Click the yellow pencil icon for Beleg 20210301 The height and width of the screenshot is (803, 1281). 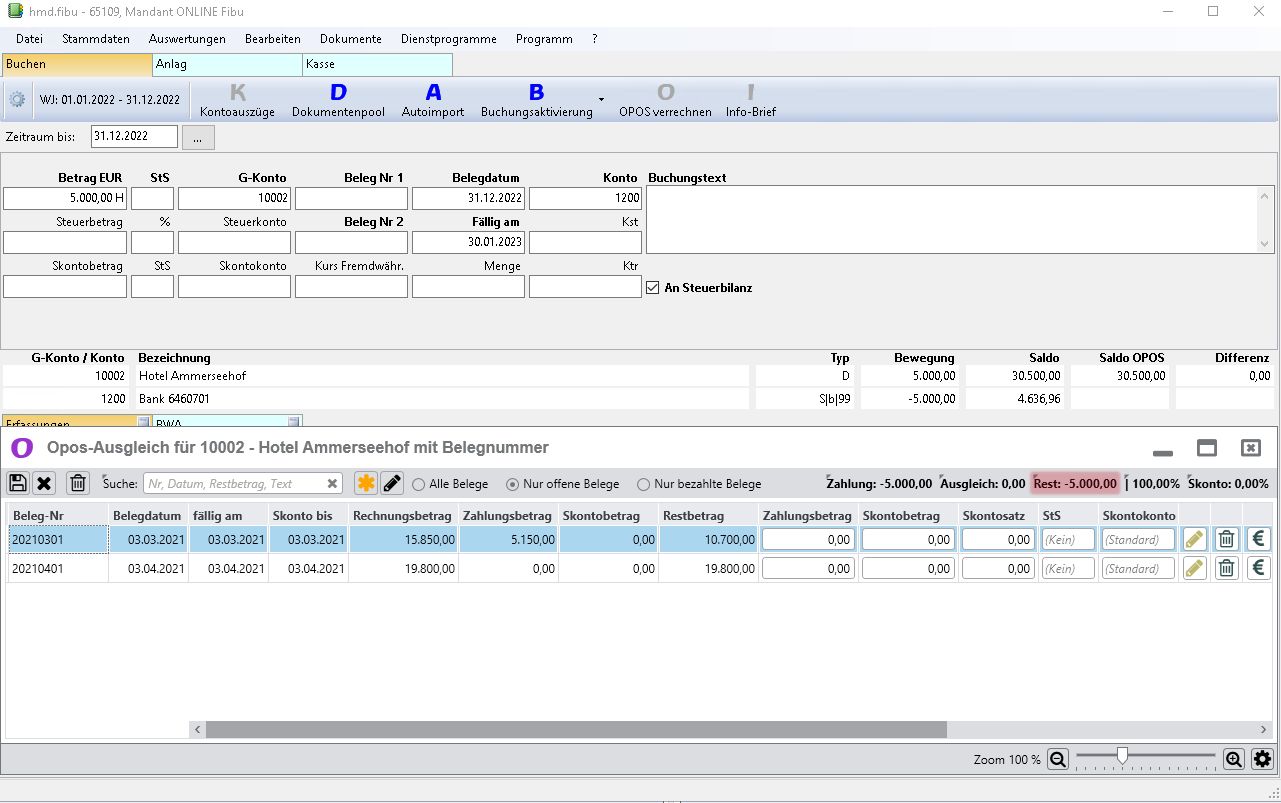click(x=1194, y=539)
